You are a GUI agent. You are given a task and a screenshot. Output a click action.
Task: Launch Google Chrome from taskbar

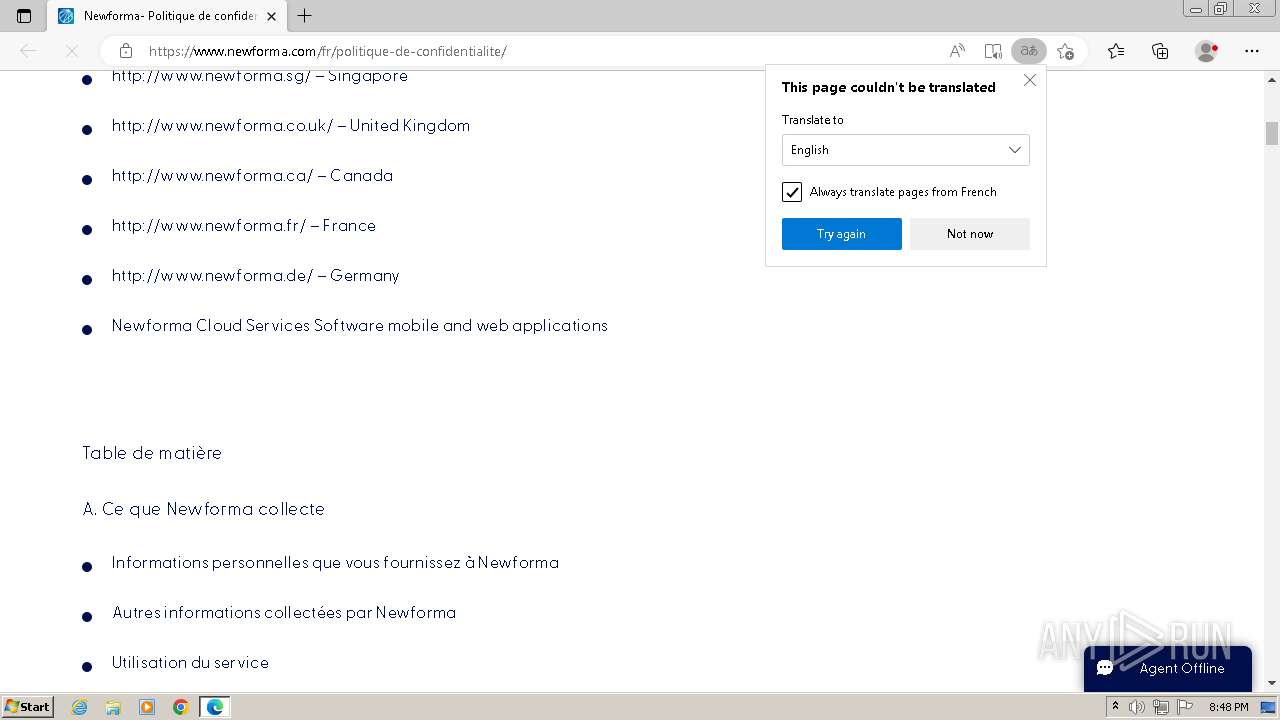point(181,707)
